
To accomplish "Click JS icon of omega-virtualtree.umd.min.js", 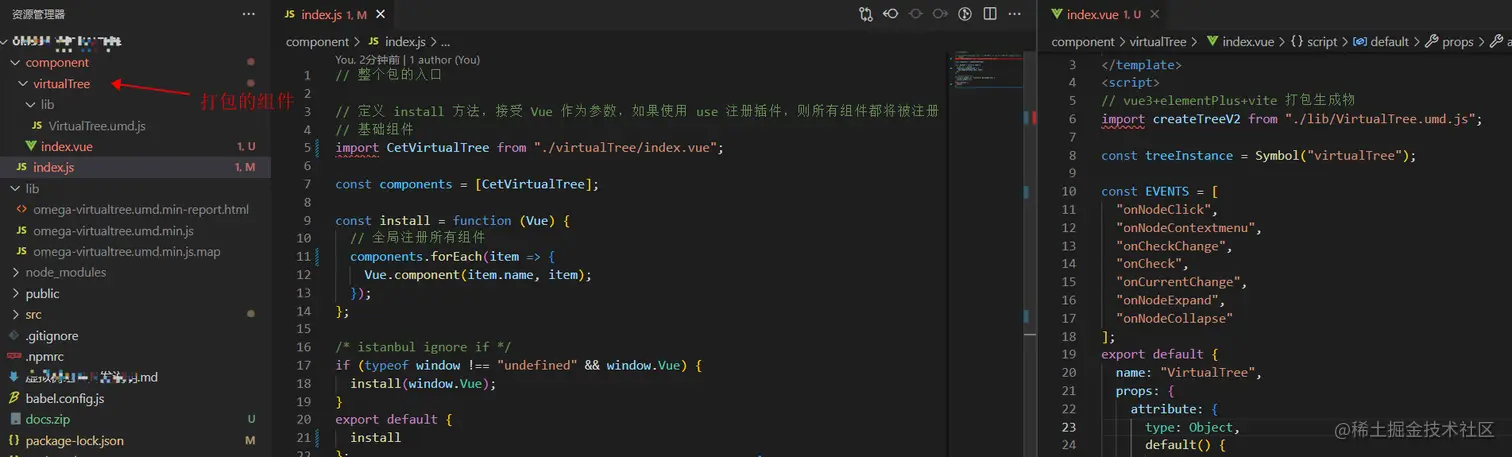I will coord(22,231).
